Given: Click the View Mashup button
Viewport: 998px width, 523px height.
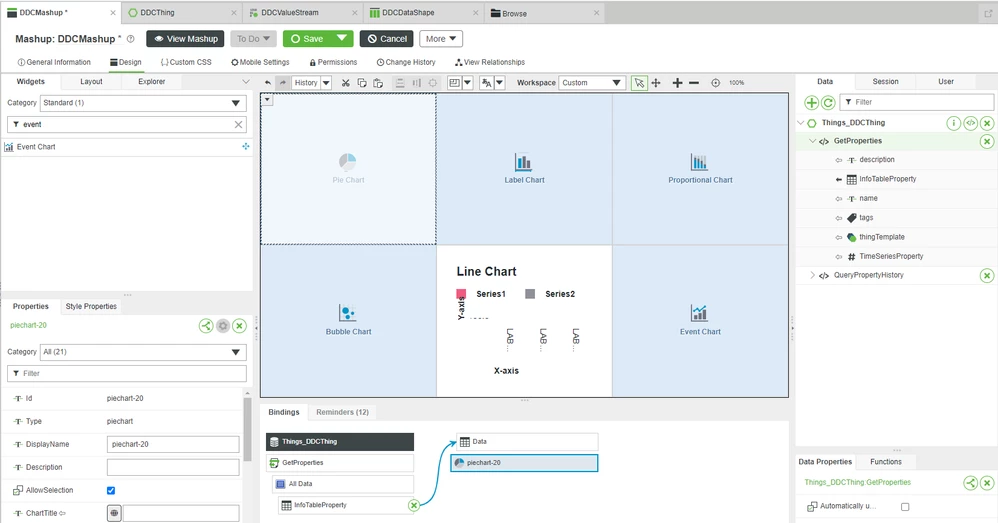Looking at the screenshot, I should tap(185, 39).
